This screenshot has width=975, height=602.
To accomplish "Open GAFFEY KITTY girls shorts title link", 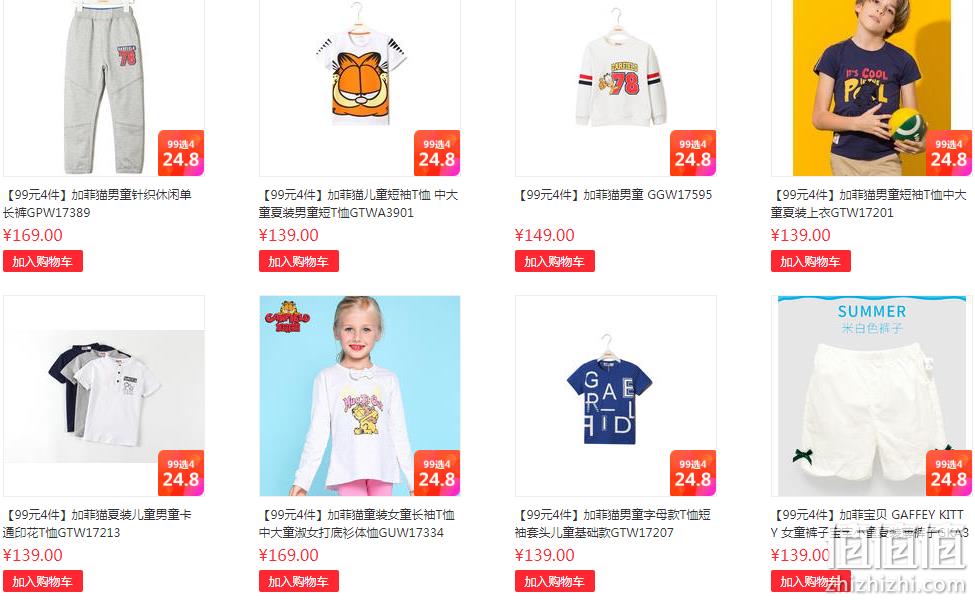I will 870,524.
